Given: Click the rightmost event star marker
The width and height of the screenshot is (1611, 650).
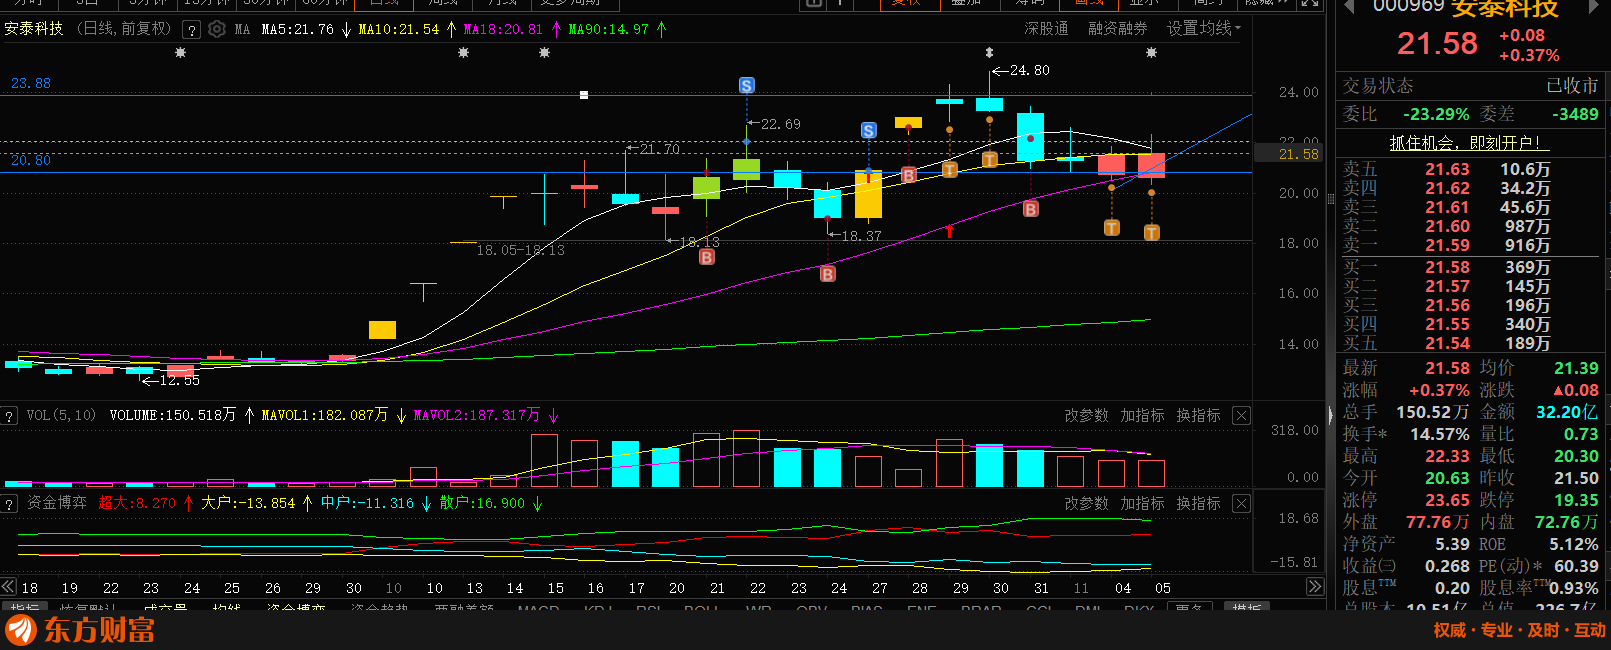Looking at the screenshot, I should coord(1151,52).
